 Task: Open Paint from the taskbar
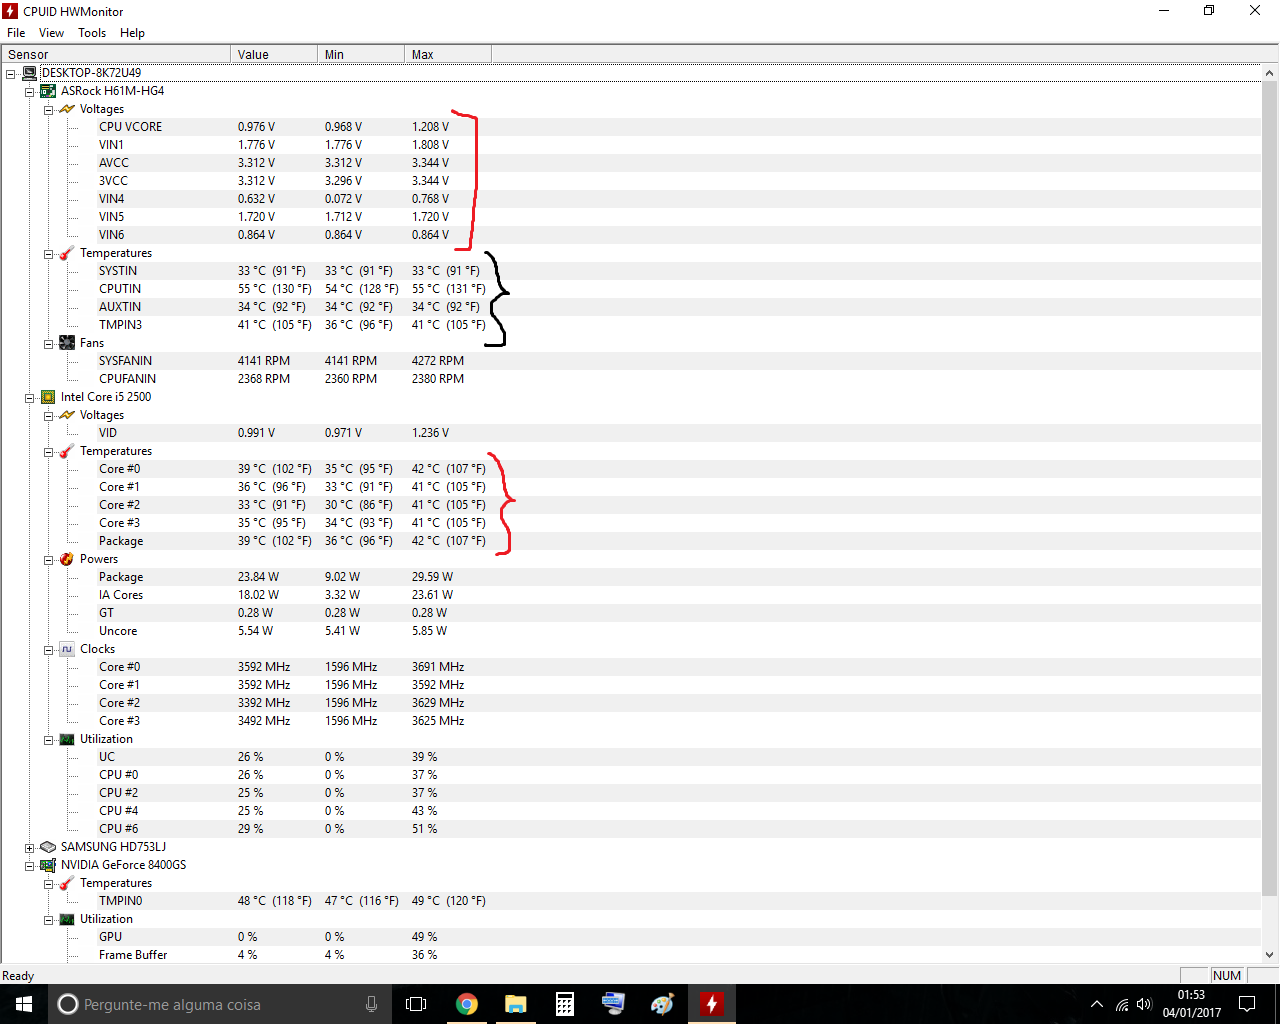point(662,1004)
